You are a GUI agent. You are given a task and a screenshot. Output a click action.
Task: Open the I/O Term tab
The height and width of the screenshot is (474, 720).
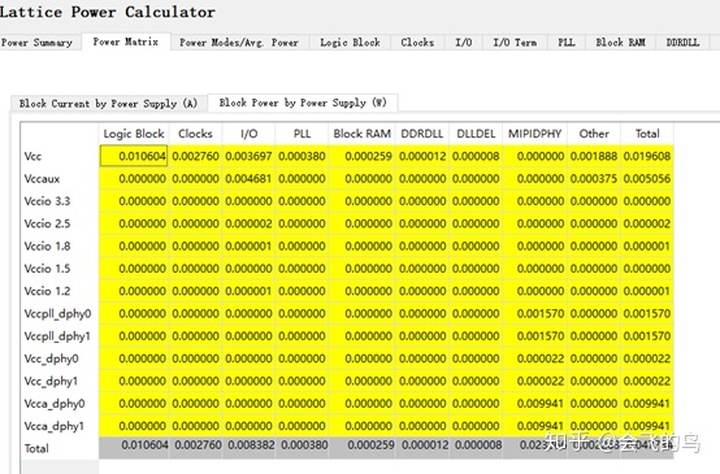click(x=515, y=42)
